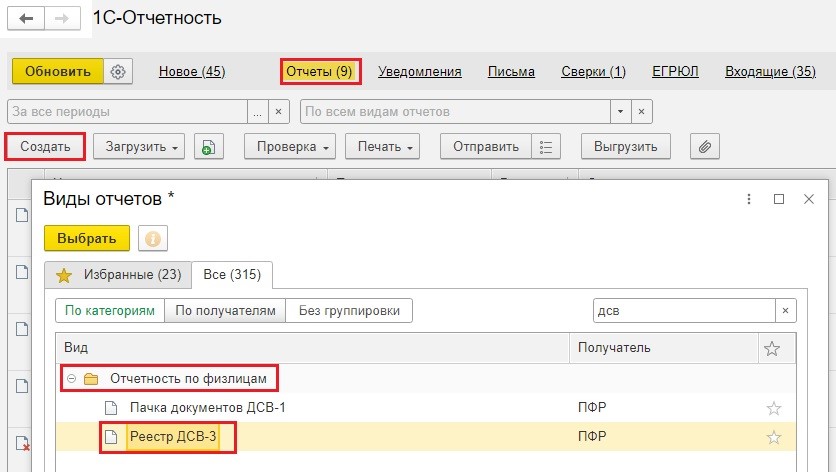Open the Новое (45) section
The height and width of the screenshot is (472, 836).
(x=192, y=71)
